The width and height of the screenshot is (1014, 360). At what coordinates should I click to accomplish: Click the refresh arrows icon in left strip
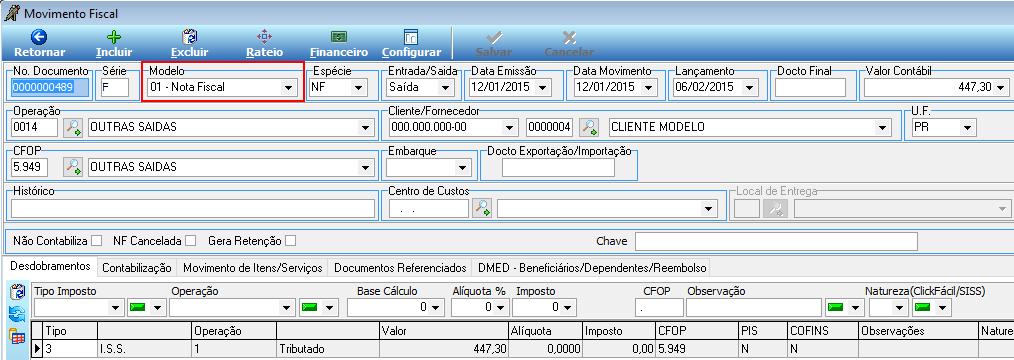16,314
